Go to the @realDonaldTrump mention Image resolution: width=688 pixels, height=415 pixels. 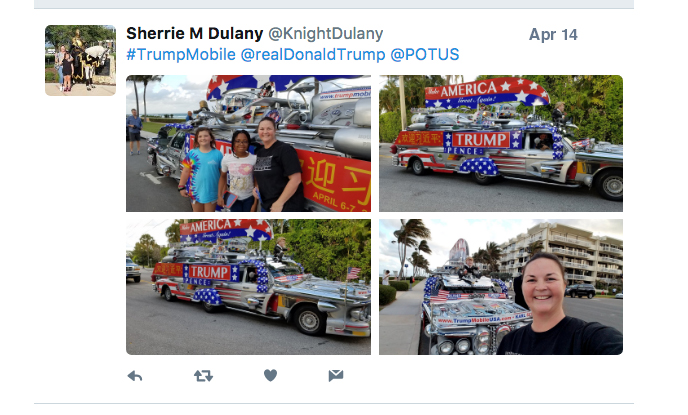click(x=313, y=54)
